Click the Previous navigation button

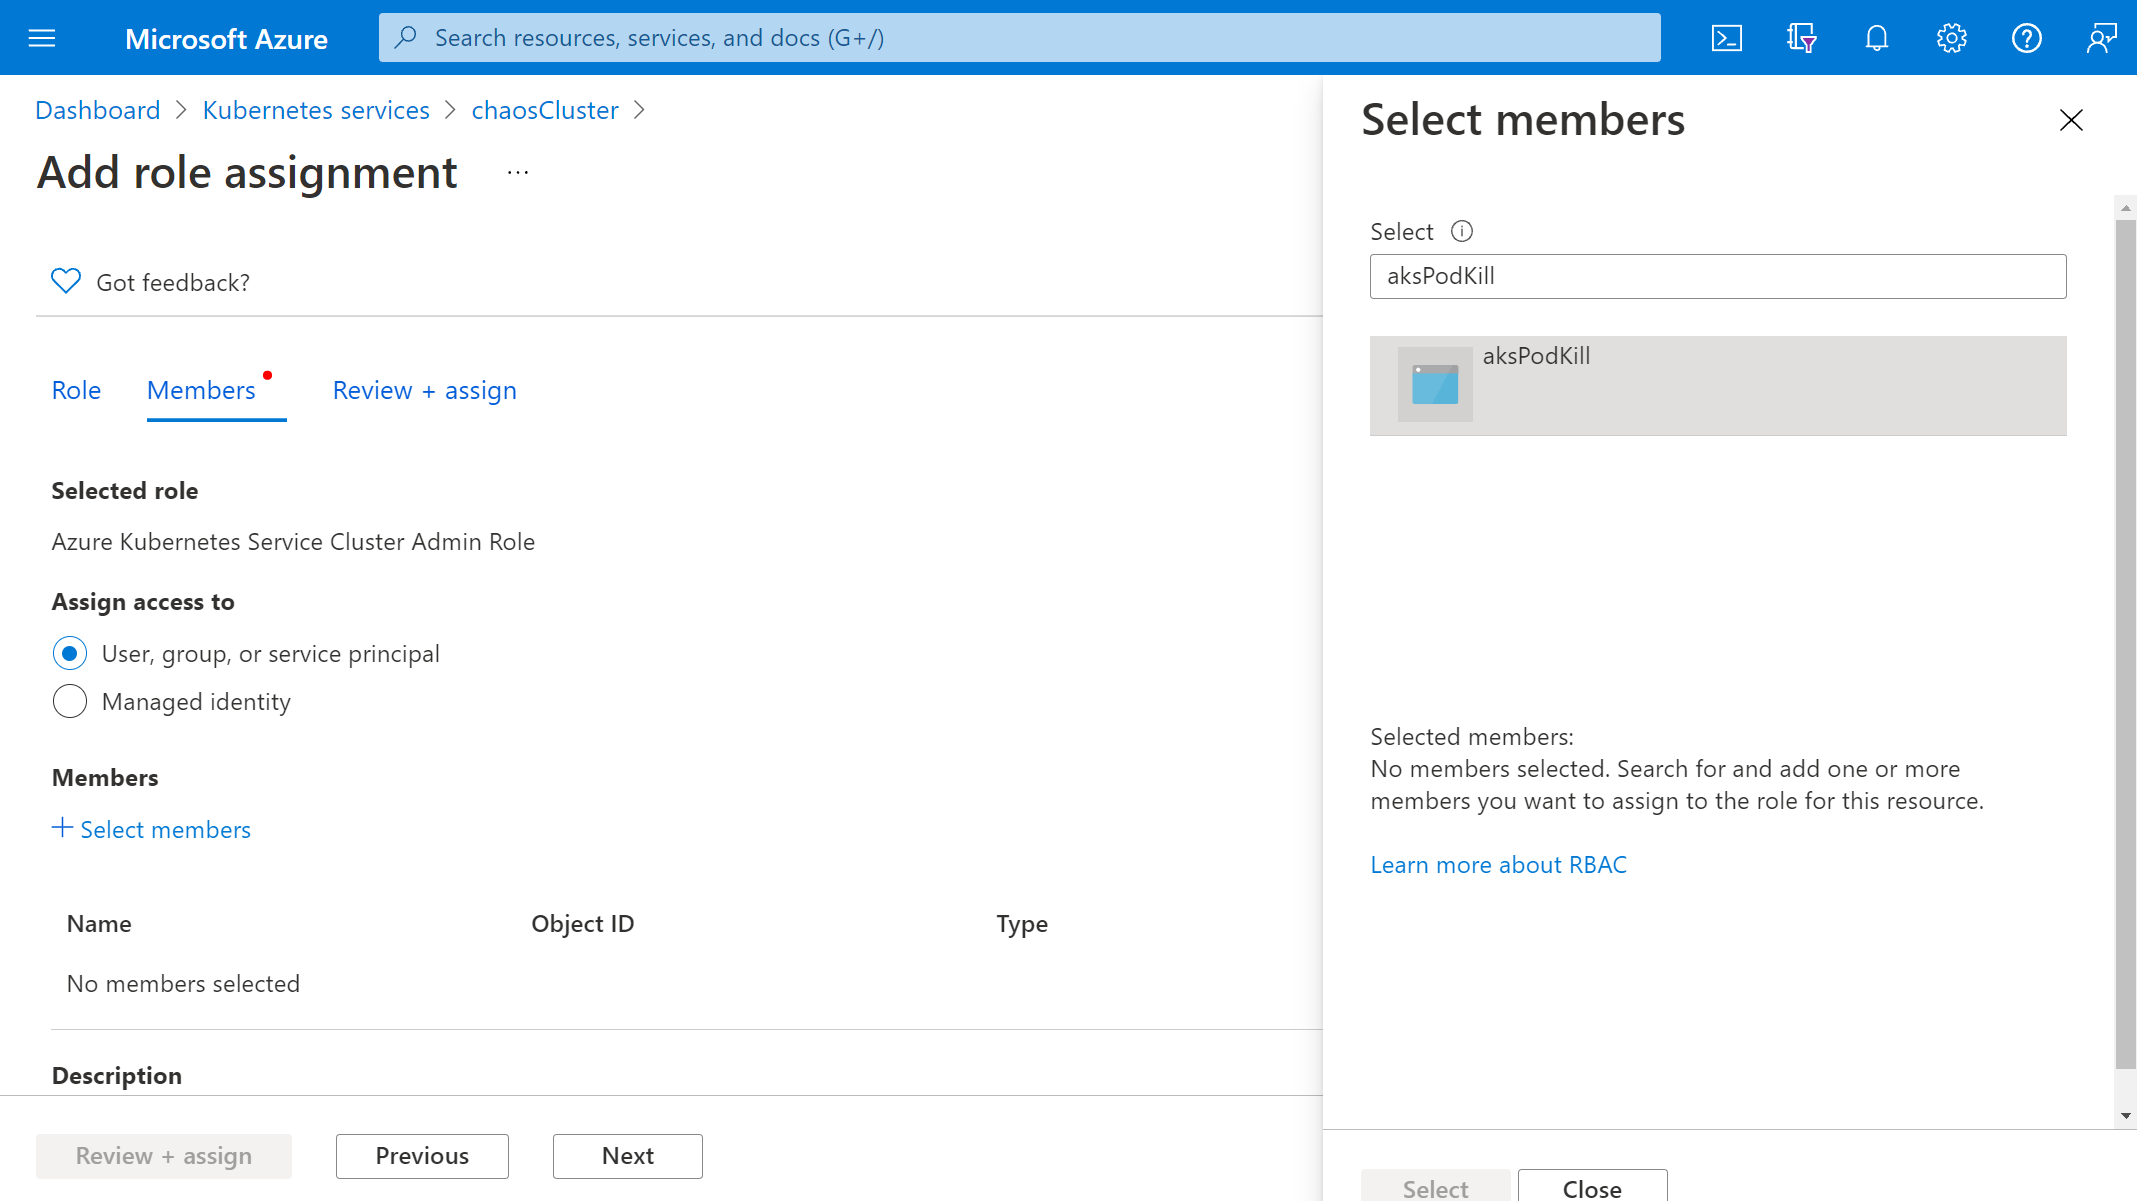pos(423,1155)
